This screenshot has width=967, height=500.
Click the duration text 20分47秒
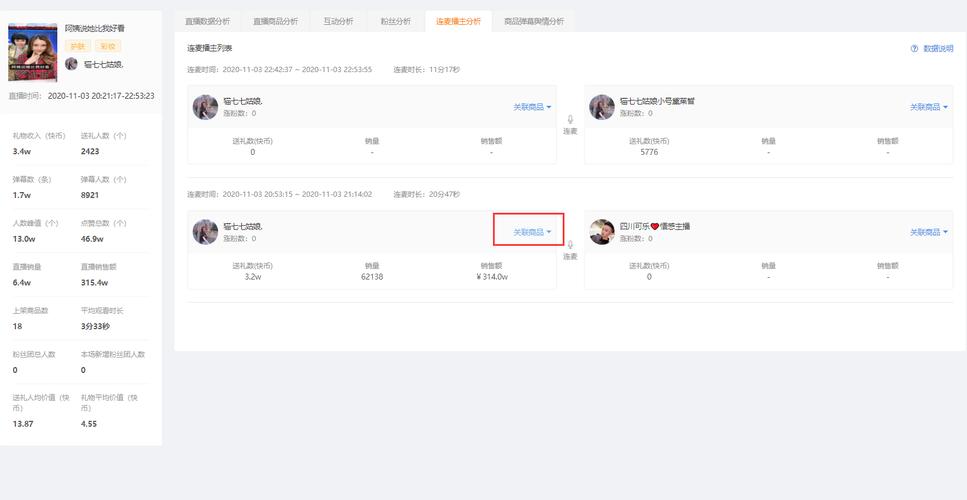444,194
